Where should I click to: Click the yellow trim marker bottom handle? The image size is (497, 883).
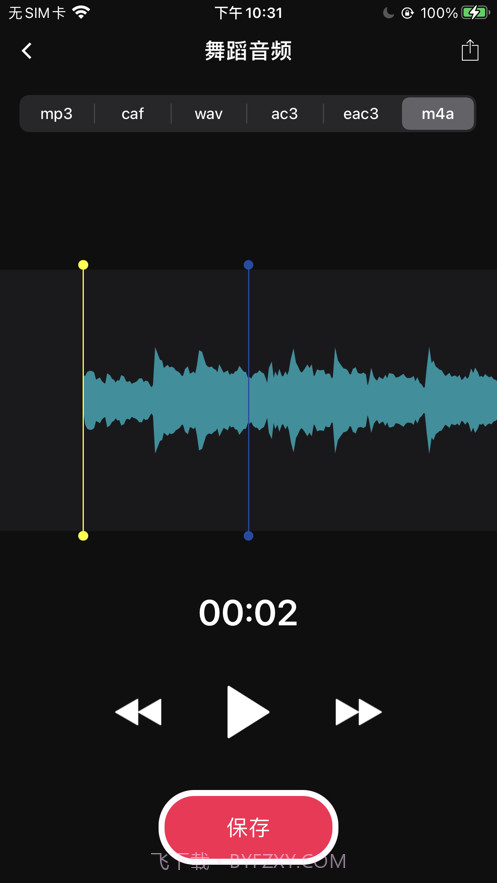pos(83,536)
